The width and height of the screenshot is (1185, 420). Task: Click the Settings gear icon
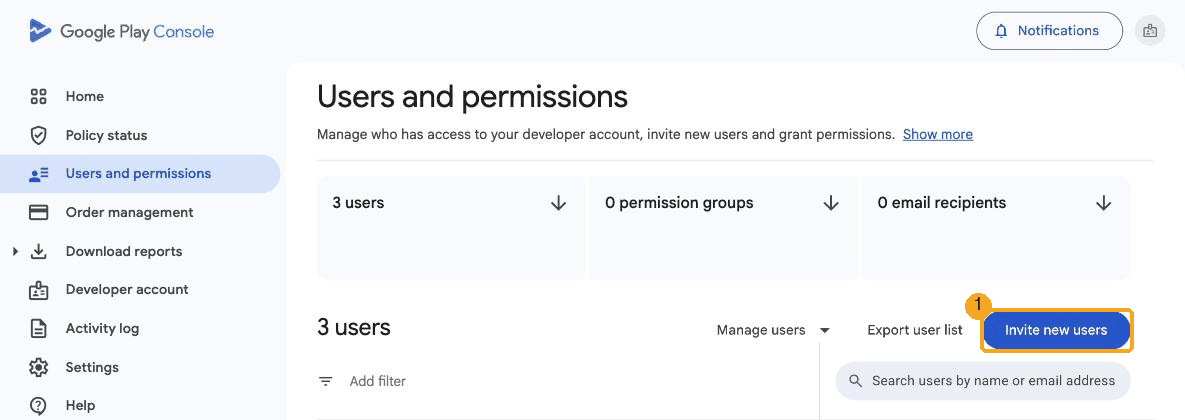click(38, 367)
